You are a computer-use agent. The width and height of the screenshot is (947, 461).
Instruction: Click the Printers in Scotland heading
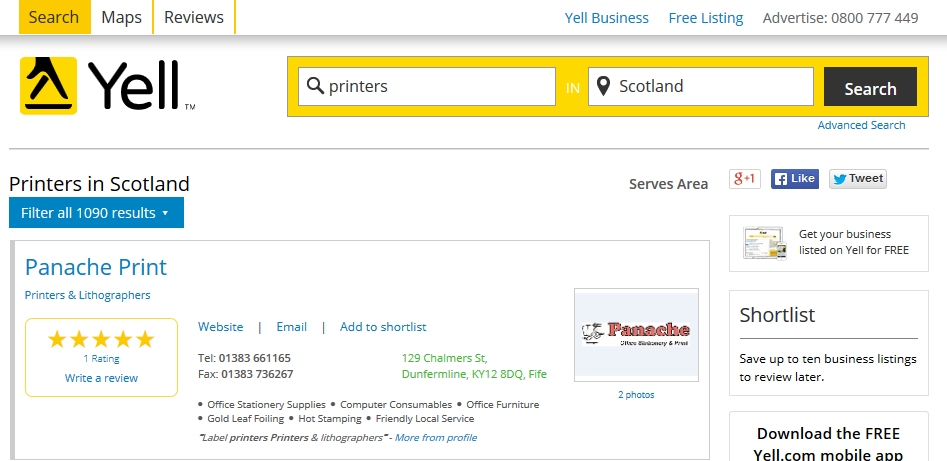(x=99, y=183)
